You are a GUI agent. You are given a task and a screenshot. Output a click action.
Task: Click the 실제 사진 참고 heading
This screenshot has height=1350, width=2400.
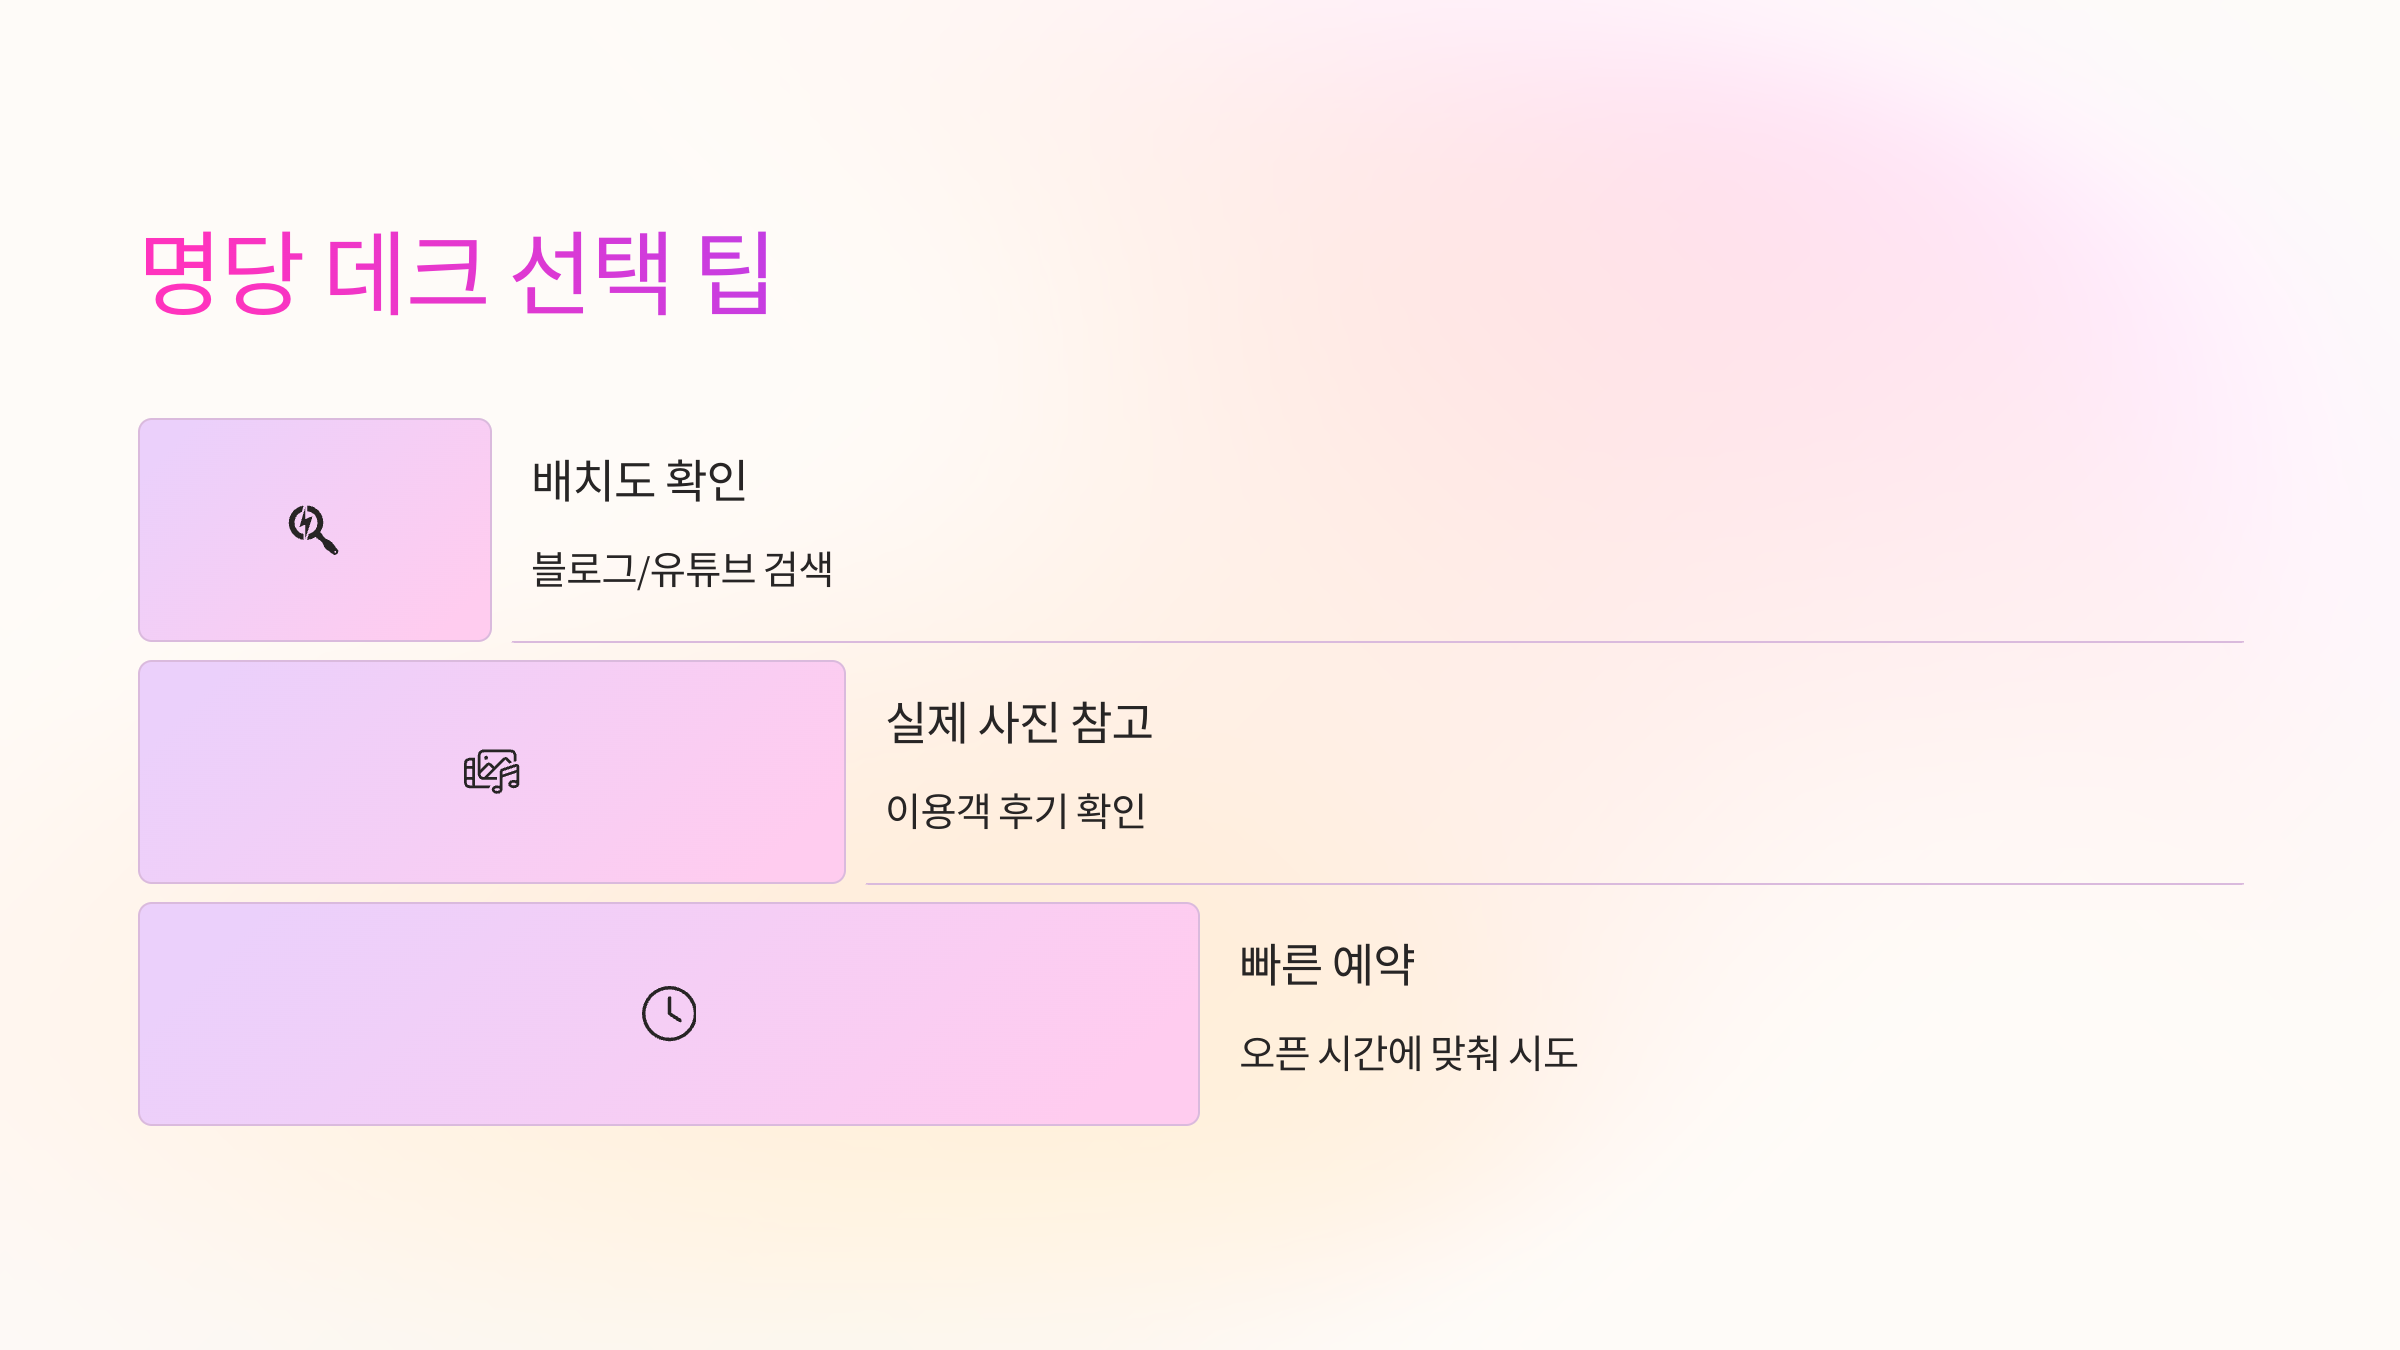tap(1019, 722)
